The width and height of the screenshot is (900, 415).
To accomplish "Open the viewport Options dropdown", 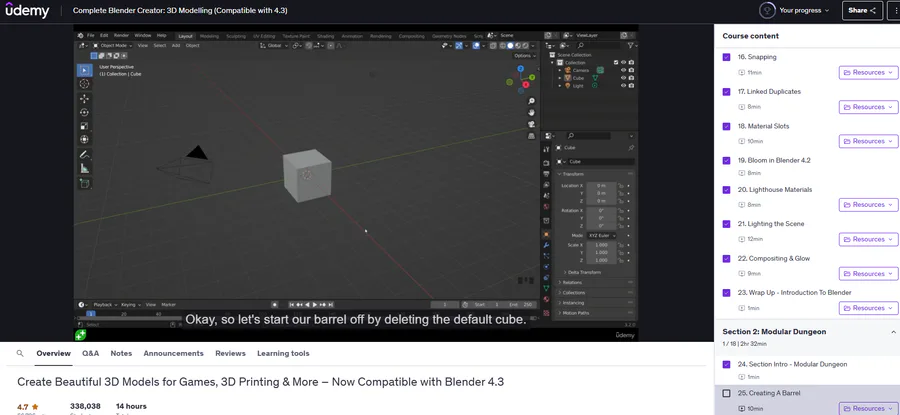I will coord(525,56).
